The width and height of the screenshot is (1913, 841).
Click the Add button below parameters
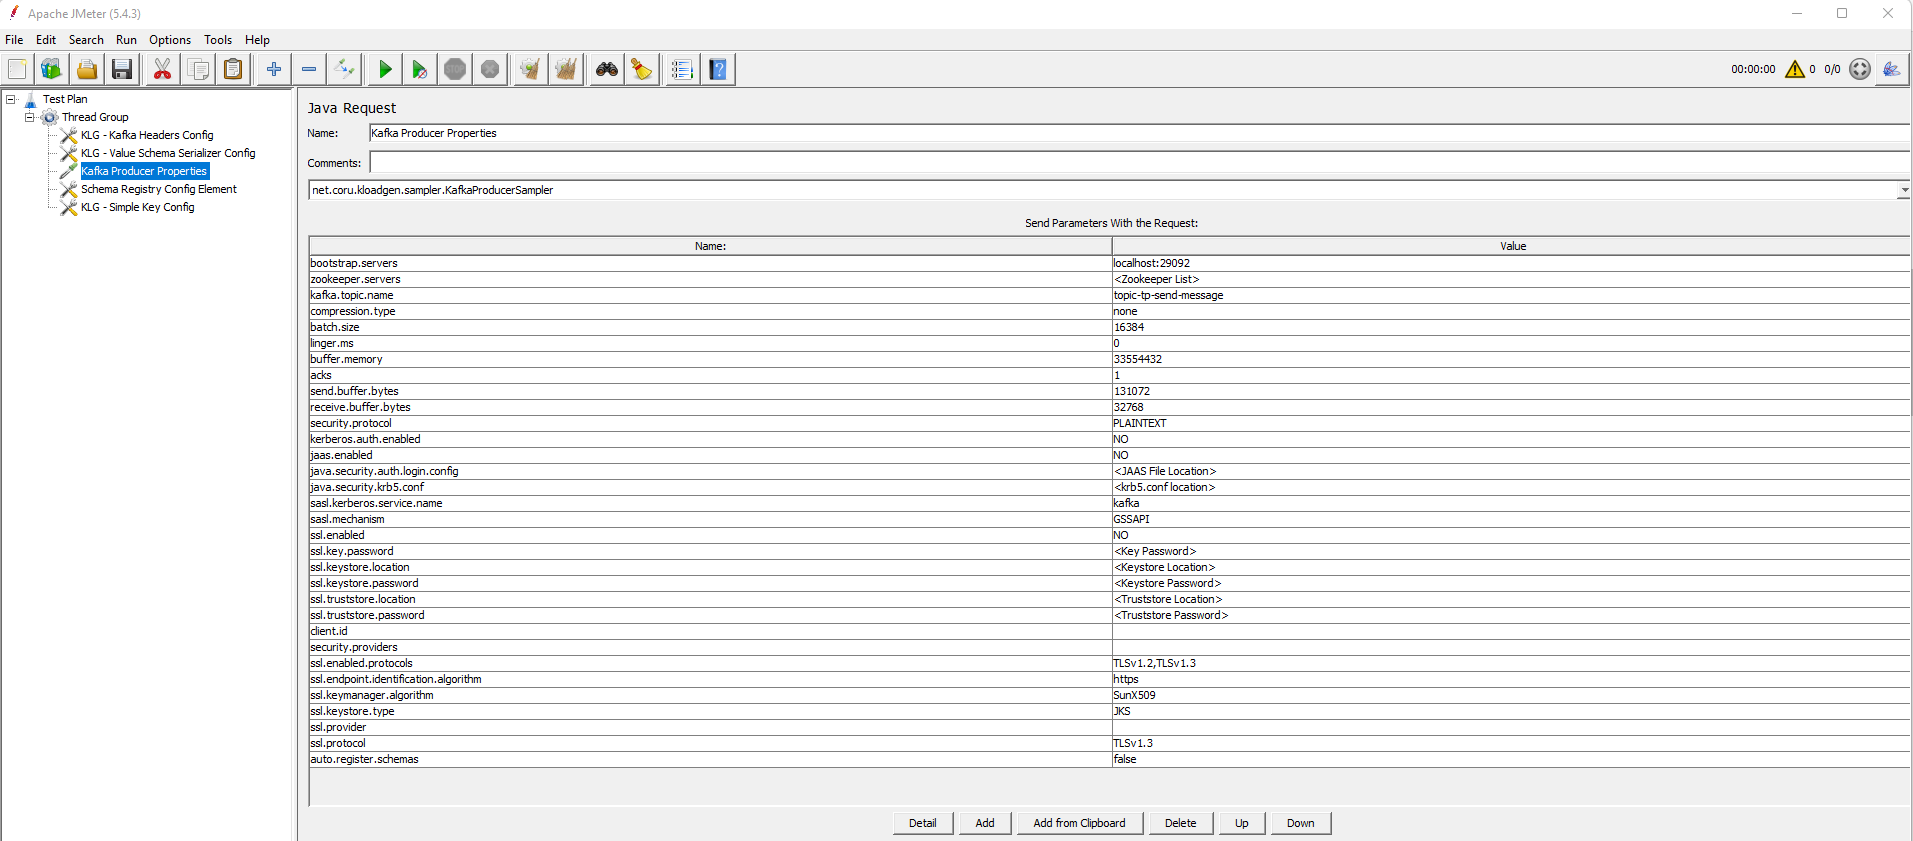tap(985, 823)
